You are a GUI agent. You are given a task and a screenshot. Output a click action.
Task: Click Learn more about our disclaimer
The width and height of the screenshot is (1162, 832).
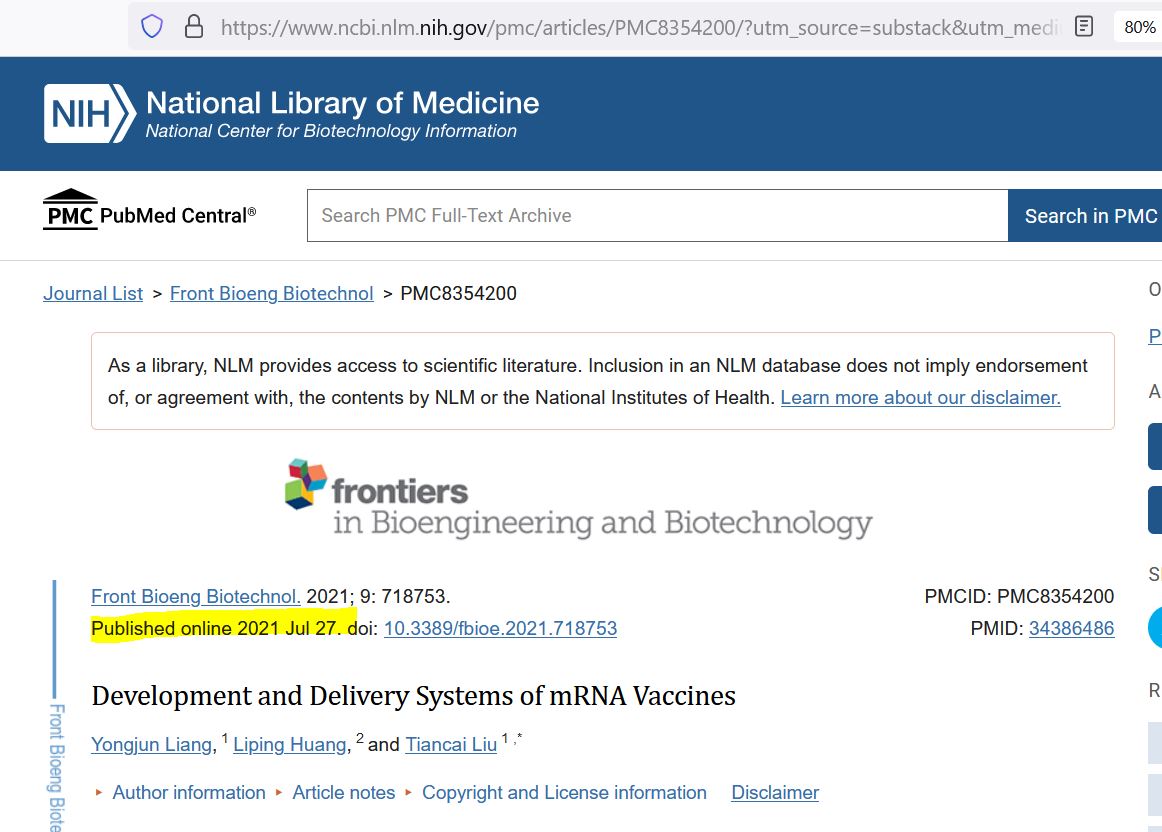[x=920, y=397]
